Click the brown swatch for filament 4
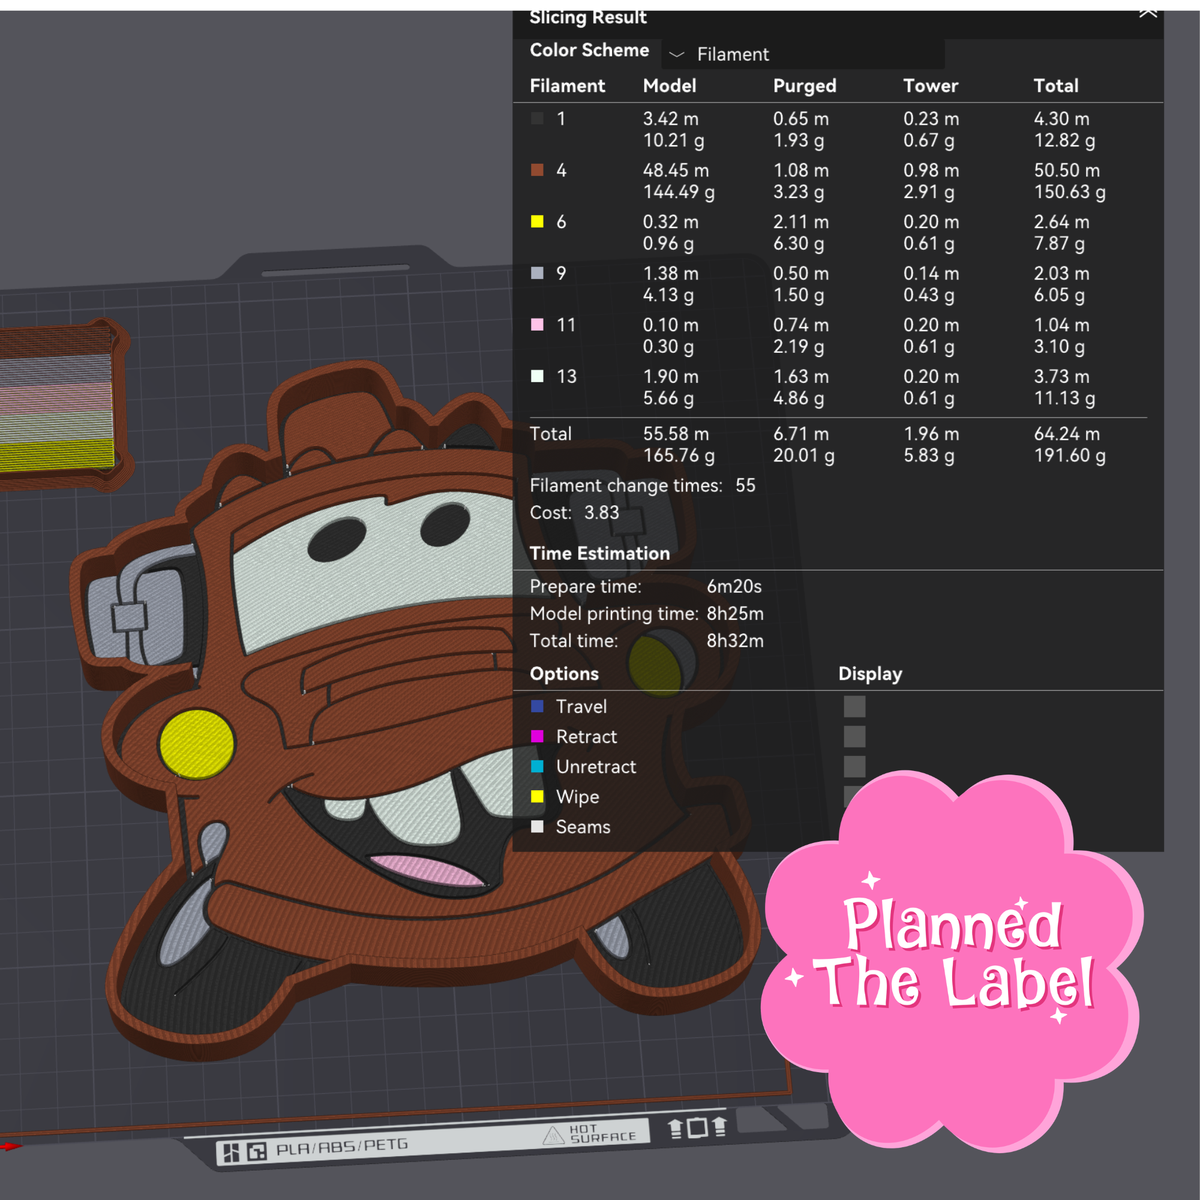The width and height of the screenshot is (1200, 1200). coord(537,170)
